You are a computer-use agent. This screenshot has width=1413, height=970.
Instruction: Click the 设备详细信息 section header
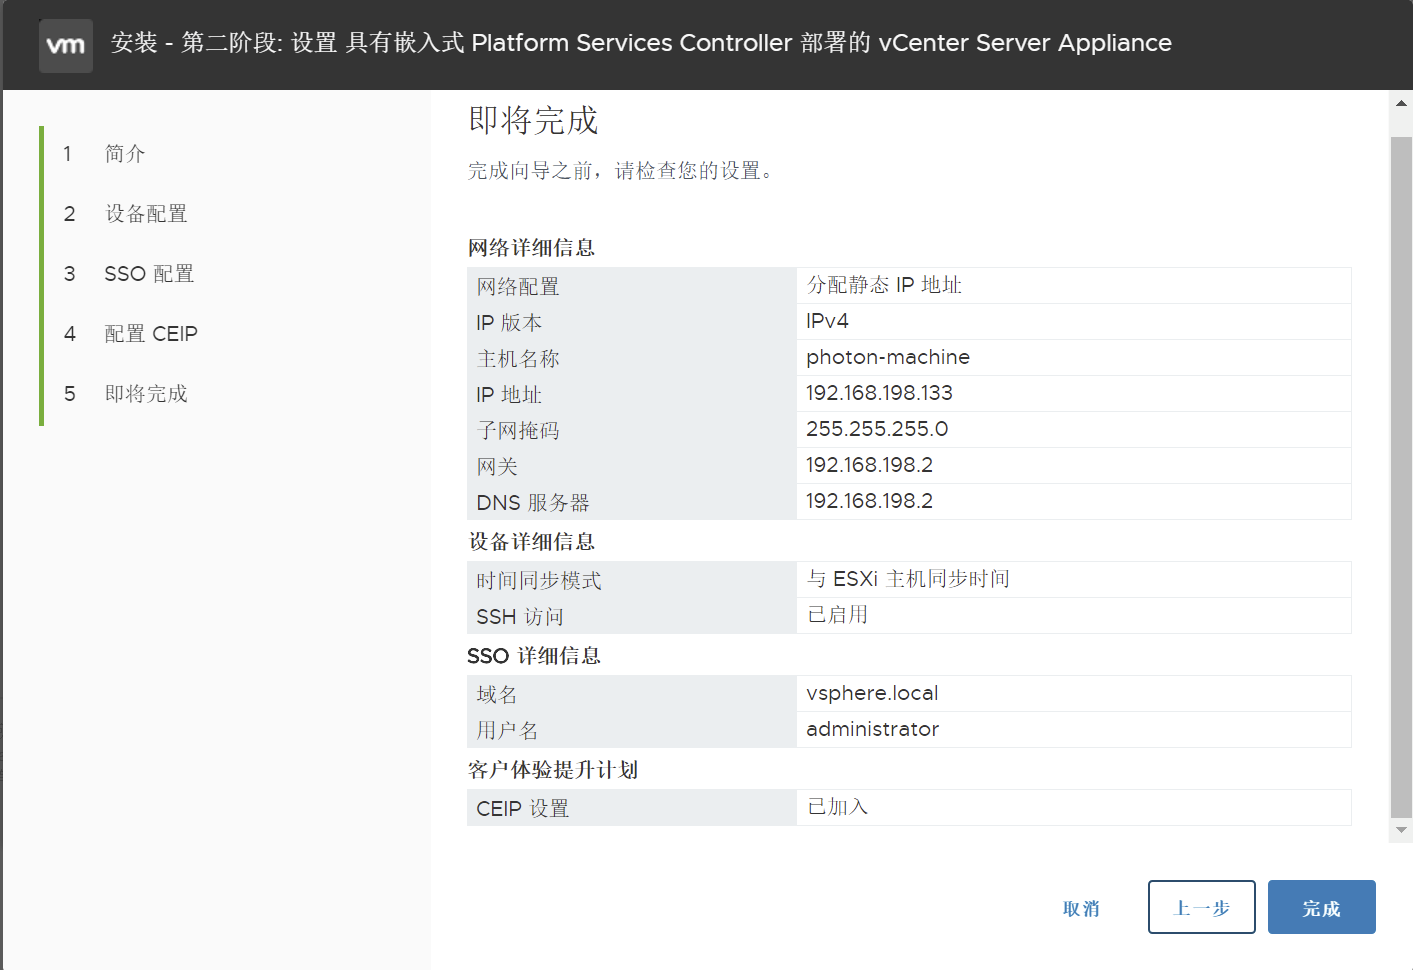click(x=531, y=542)
